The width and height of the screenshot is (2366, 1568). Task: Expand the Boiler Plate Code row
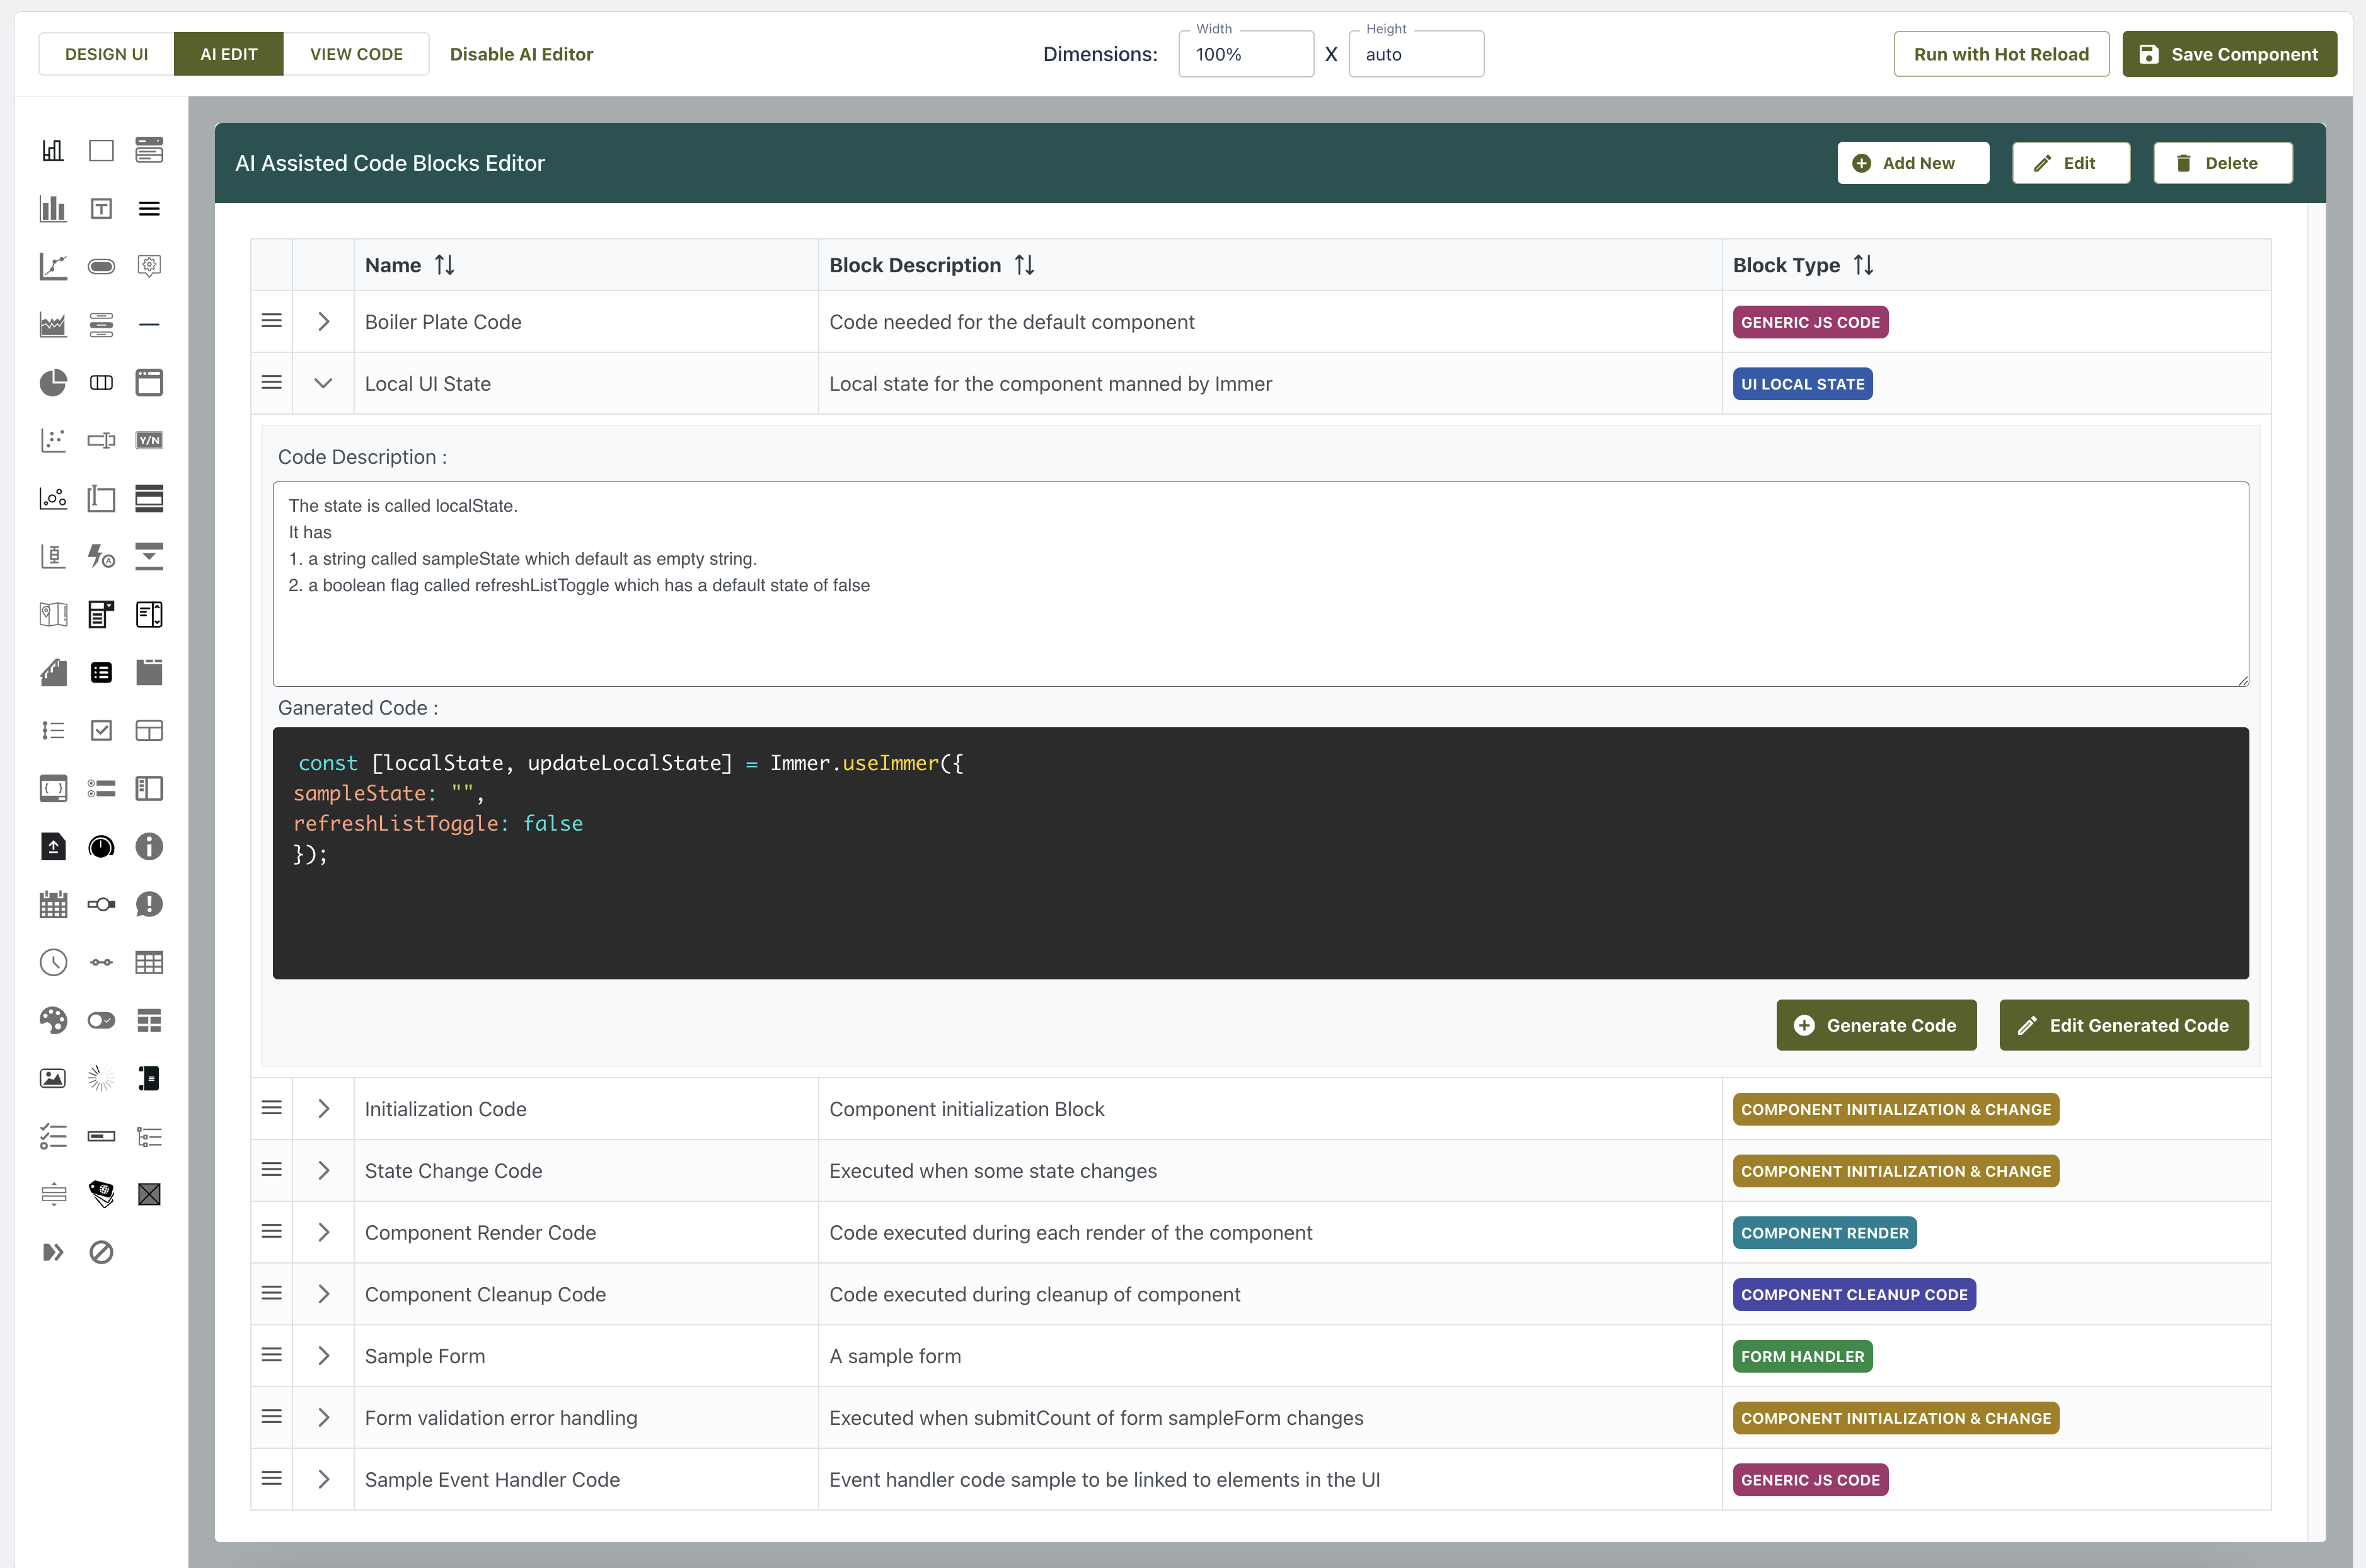point(323,322)
